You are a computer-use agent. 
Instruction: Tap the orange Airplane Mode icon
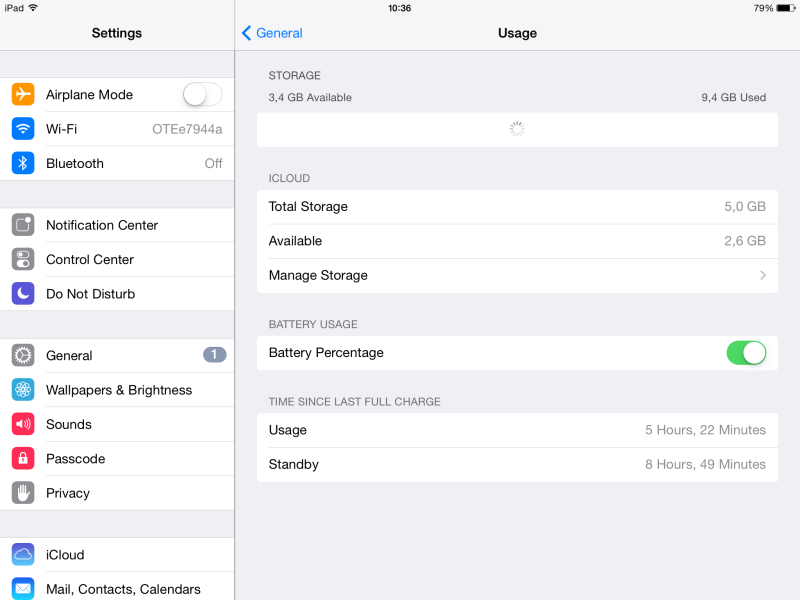(23, 94)
